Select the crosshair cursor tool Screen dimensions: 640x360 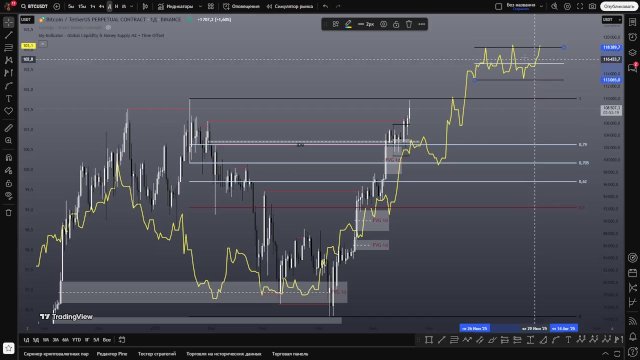coord(9,22)
